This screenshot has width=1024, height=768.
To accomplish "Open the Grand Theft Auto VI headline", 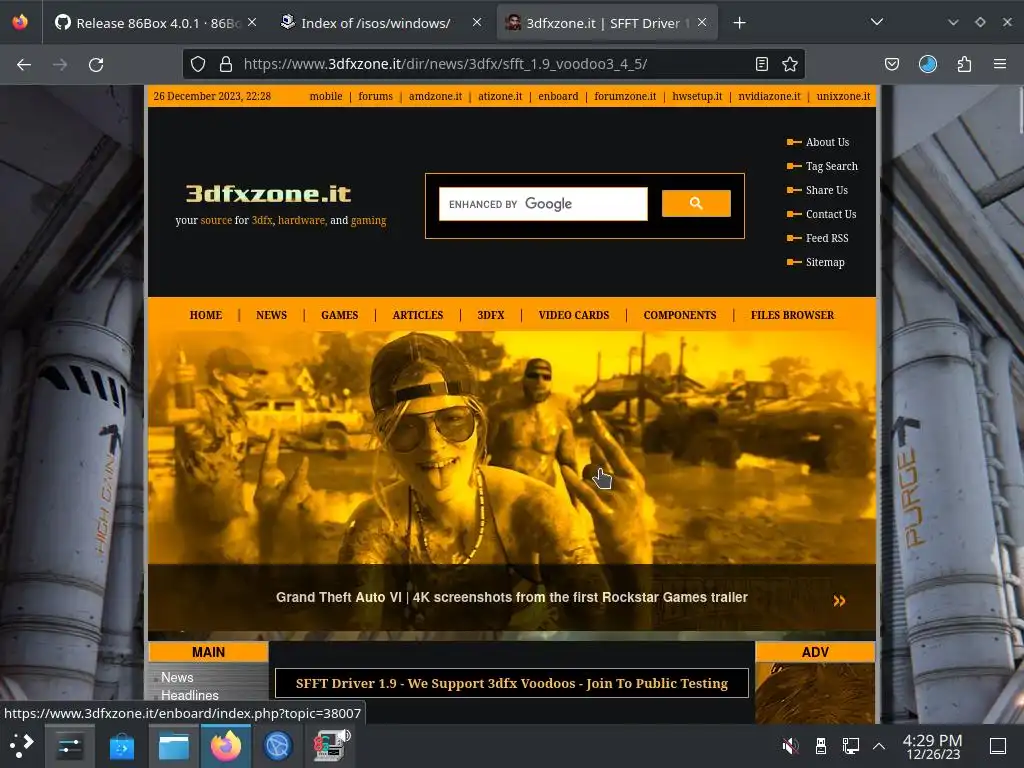I will pyautogui.click(x=511, y=597).
